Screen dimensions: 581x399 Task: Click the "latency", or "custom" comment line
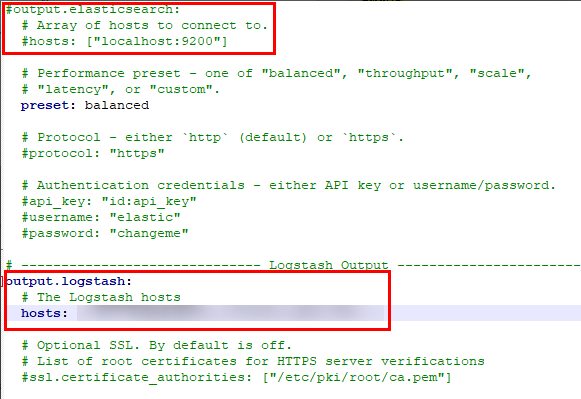[120, 89]
